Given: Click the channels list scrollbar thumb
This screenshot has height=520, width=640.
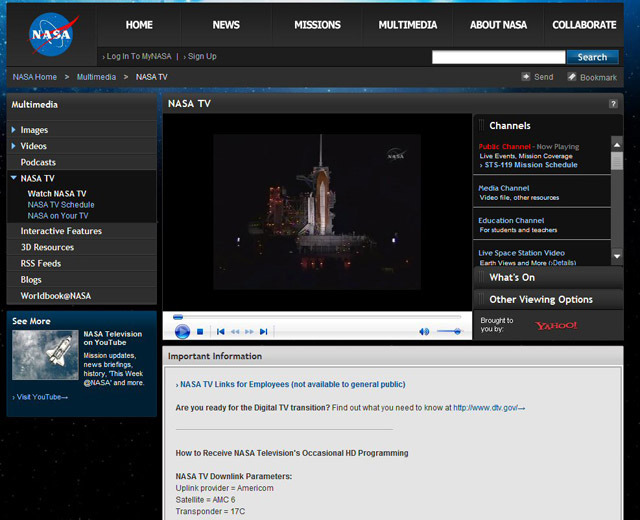Looking at the screenshot, I should click(x=617, y=160).
